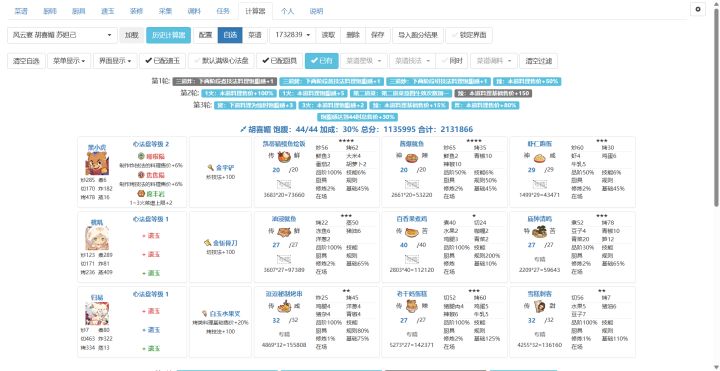Select the 配置 mode option

coord(205,35)
